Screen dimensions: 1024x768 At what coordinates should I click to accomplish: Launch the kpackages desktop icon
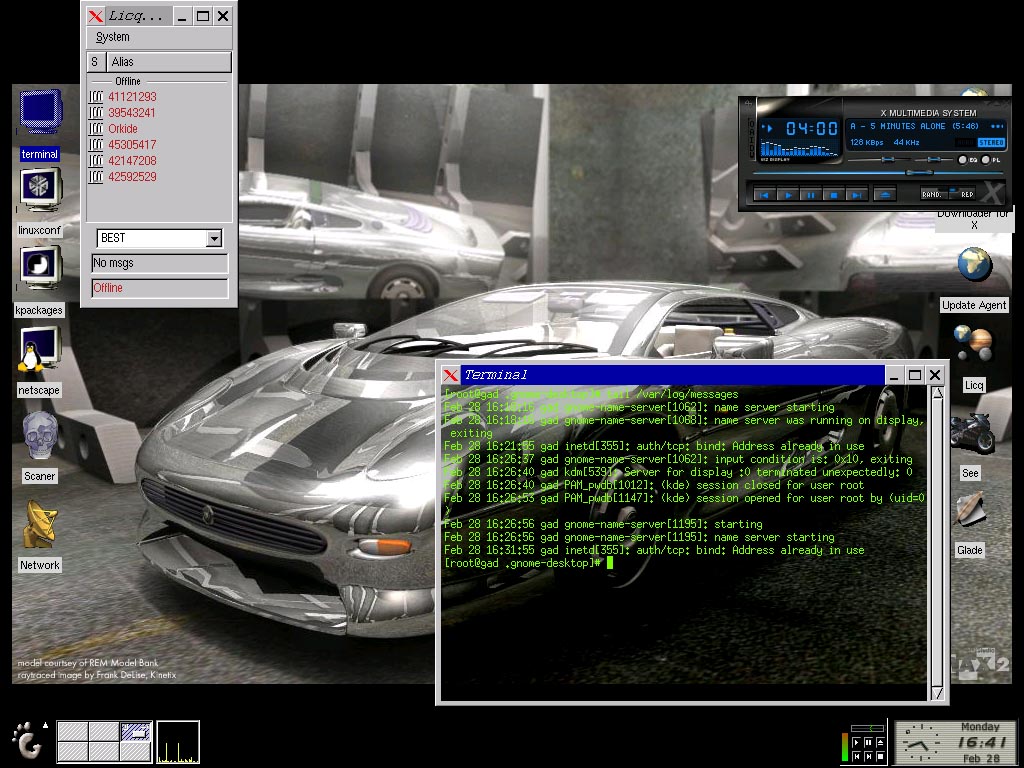click(40, 268)
